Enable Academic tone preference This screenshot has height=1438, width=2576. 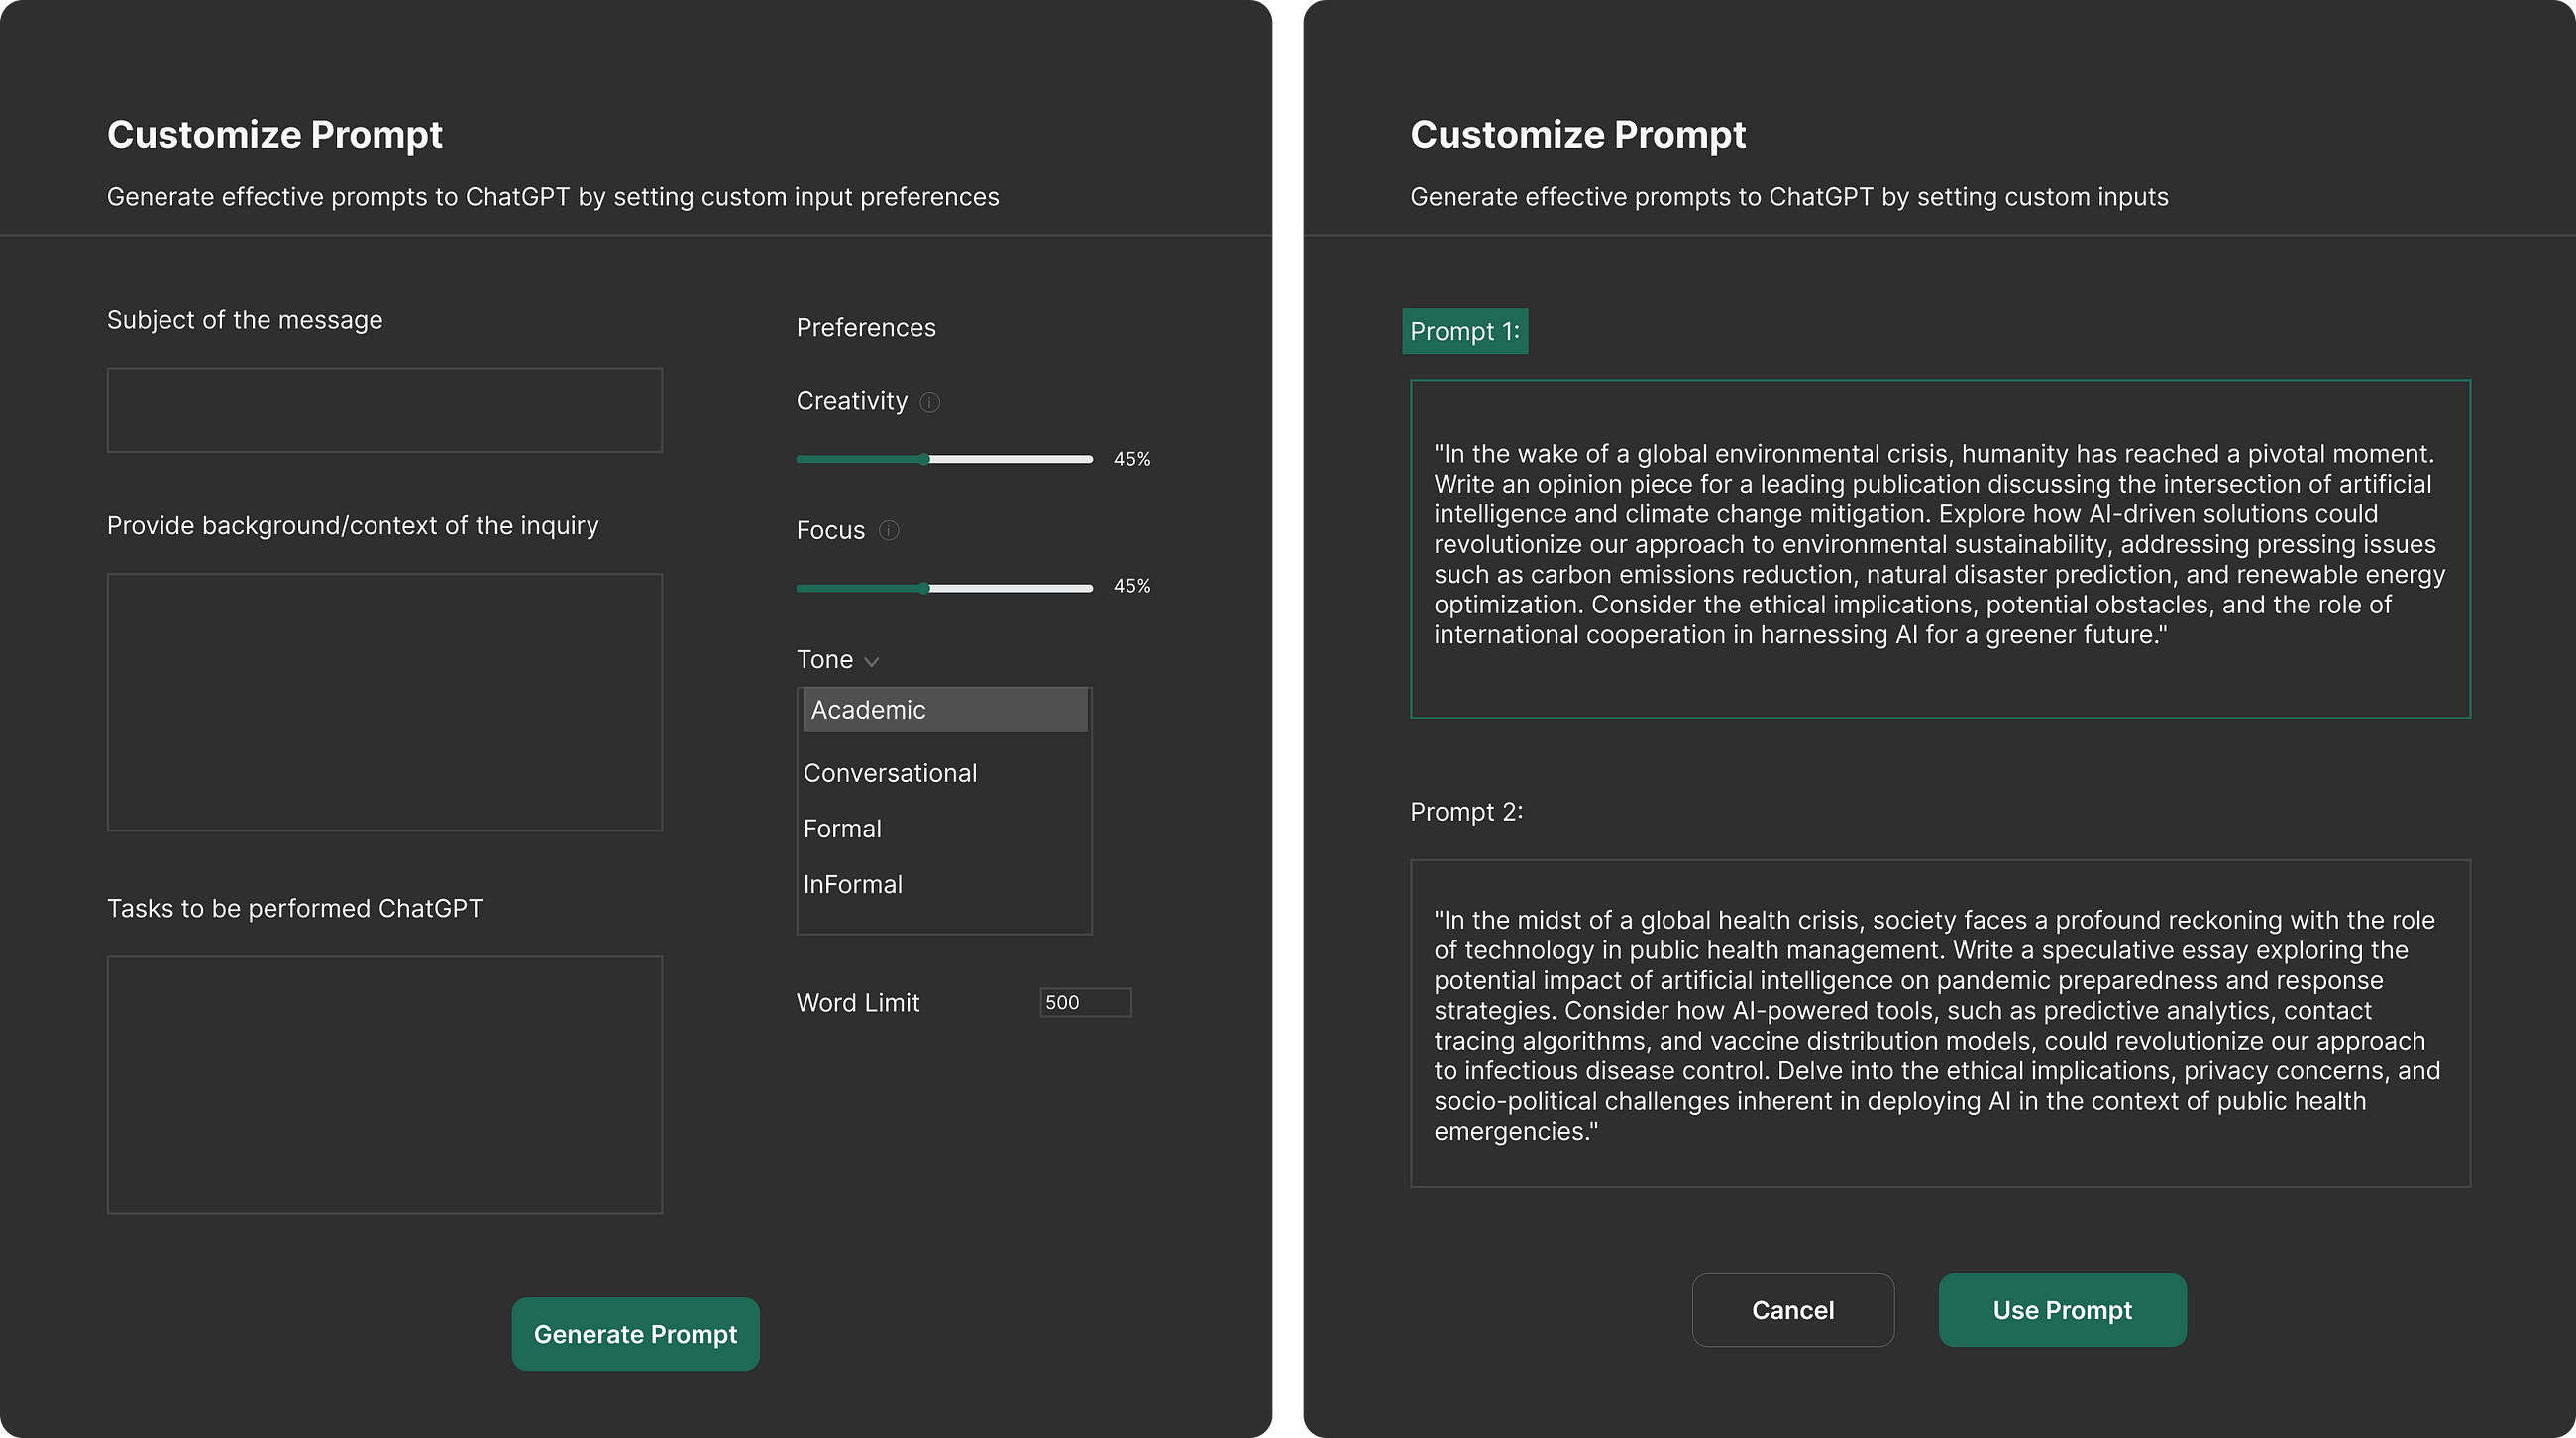[x=943, y=710]
